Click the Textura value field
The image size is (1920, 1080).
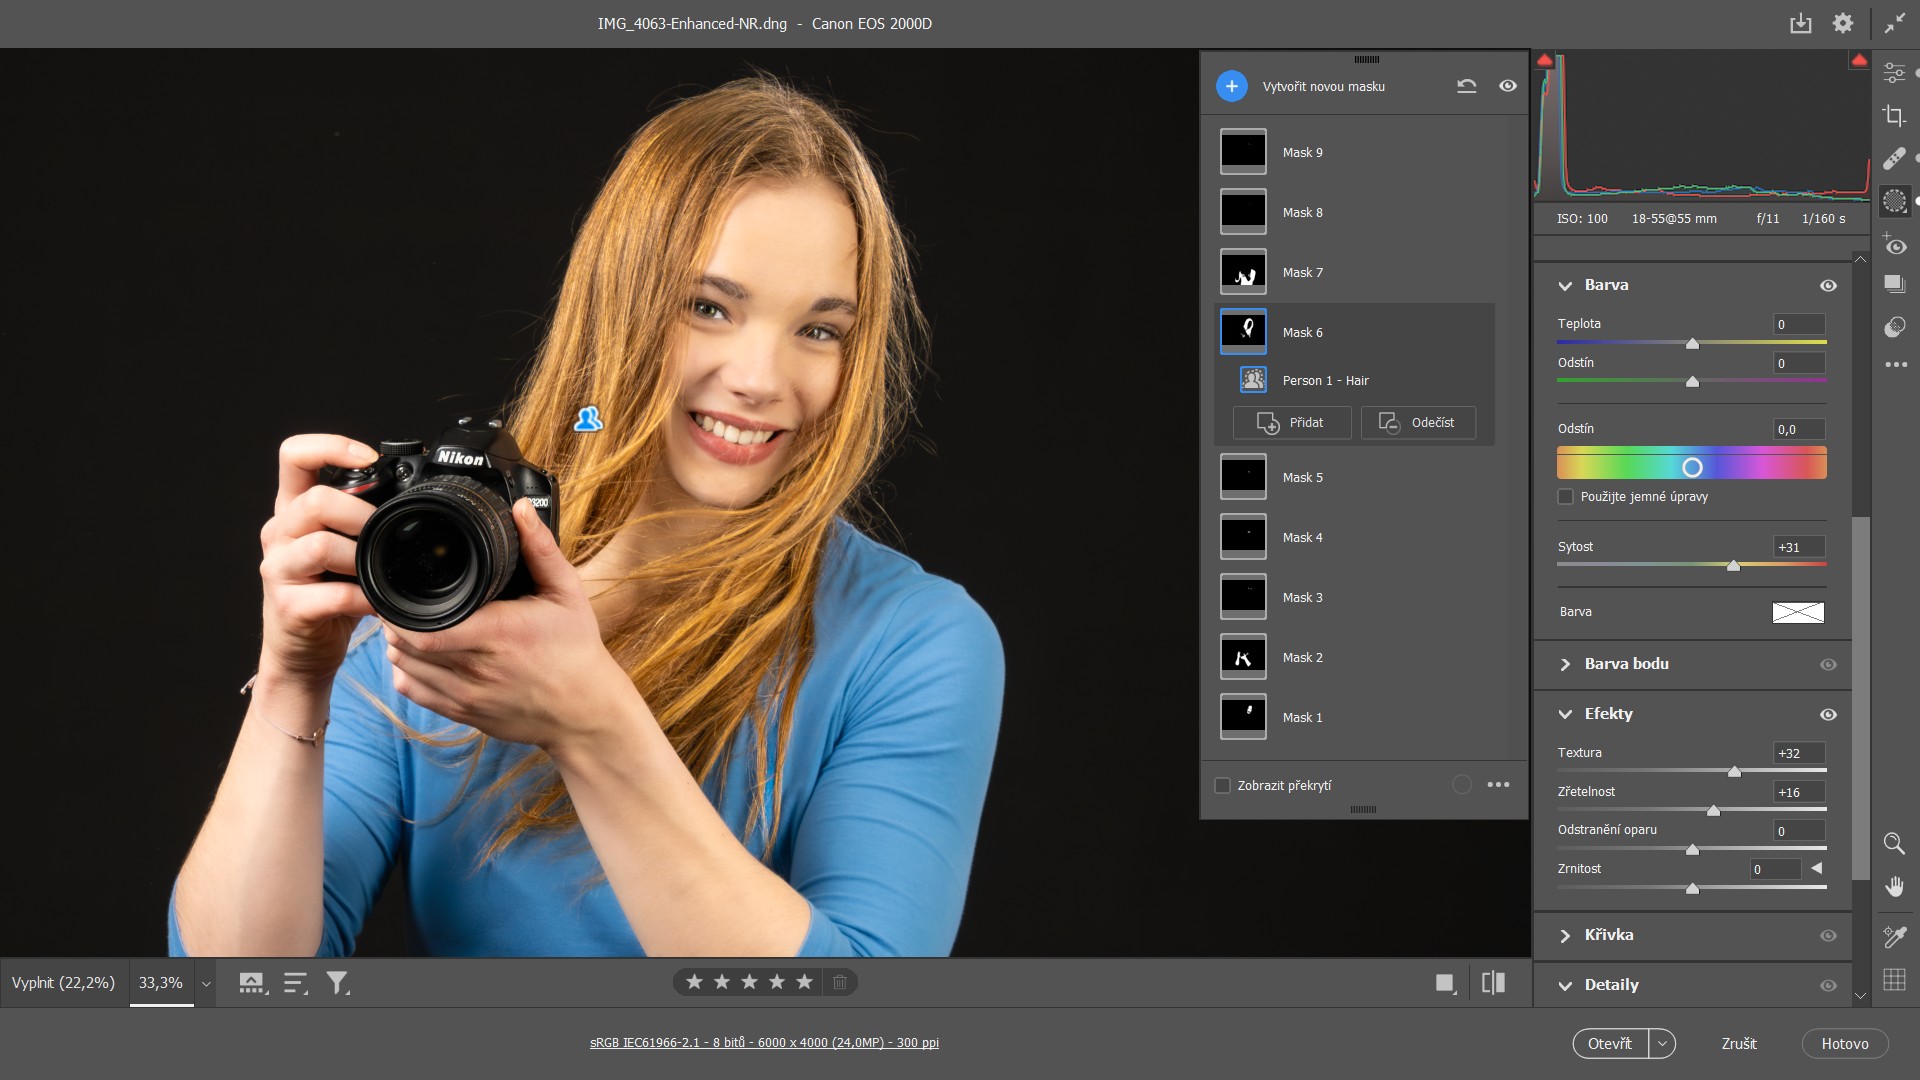pos(1799,754)
